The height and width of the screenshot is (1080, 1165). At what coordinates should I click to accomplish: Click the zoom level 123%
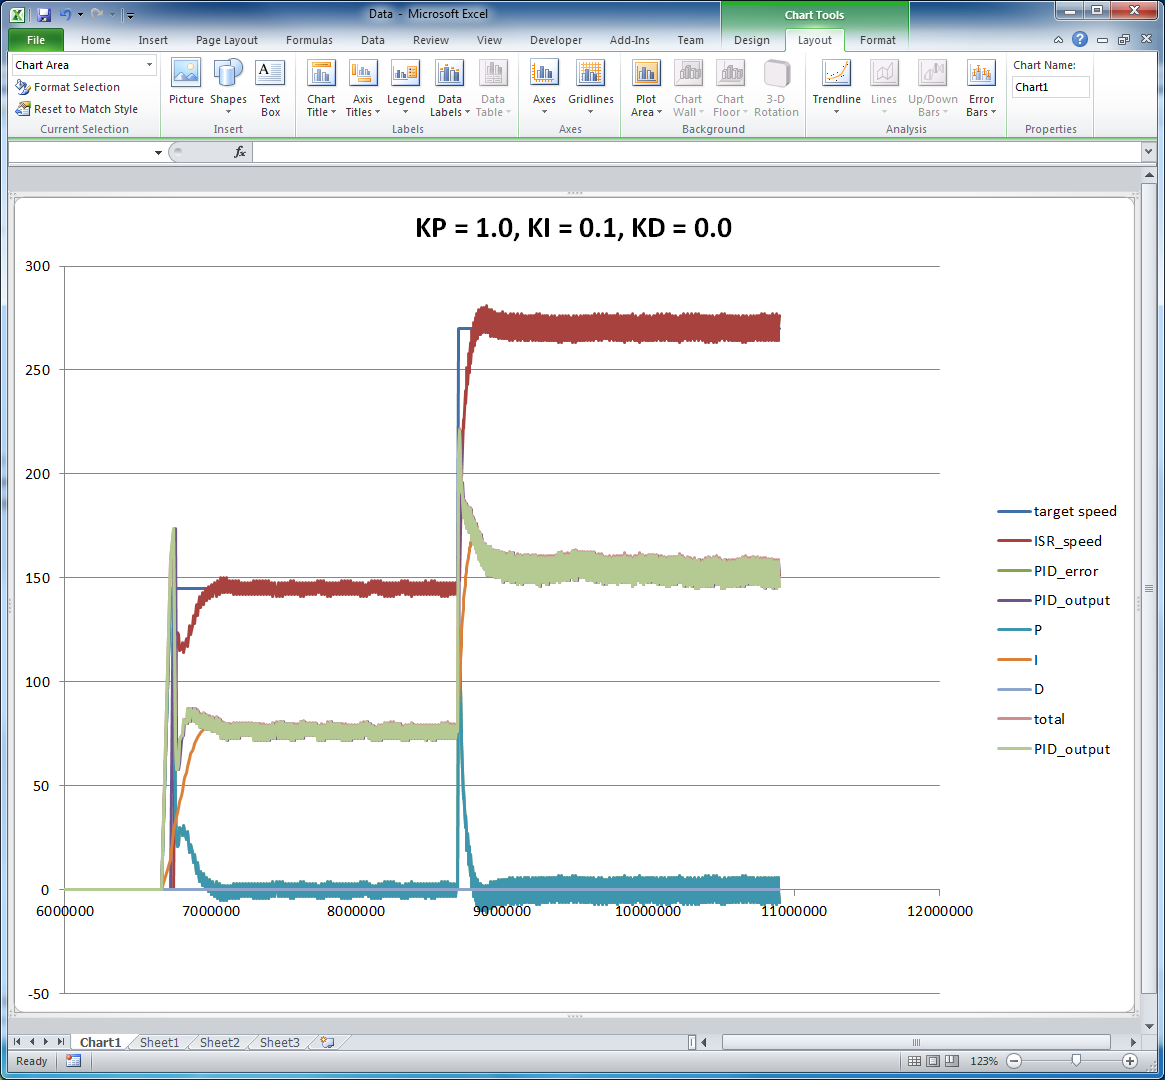(x=984, y=1061)
